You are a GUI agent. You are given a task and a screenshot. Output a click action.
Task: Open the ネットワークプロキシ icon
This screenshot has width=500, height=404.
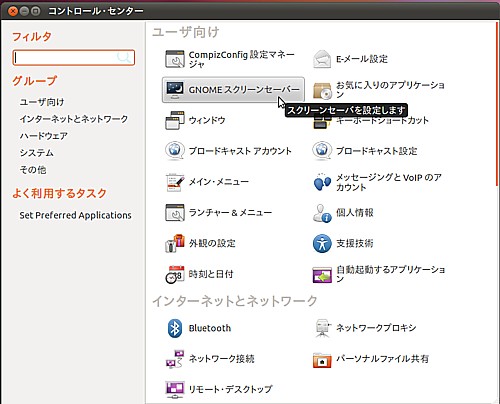322,328
